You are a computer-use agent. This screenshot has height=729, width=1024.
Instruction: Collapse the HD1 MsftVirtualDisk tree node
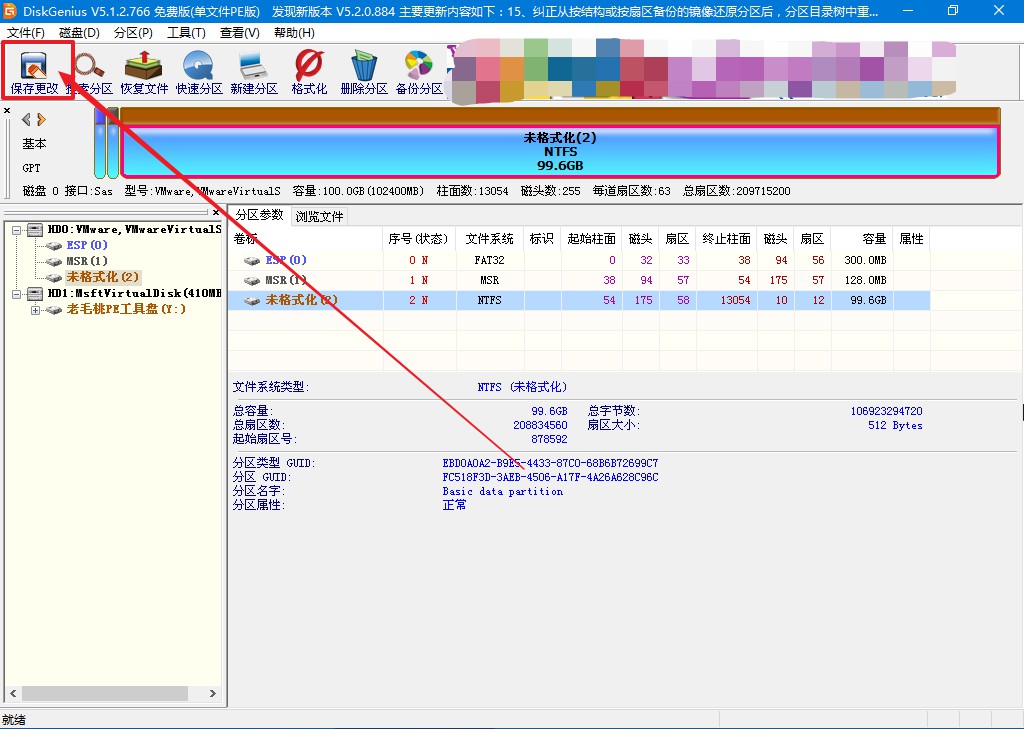(x=17, y=294)
